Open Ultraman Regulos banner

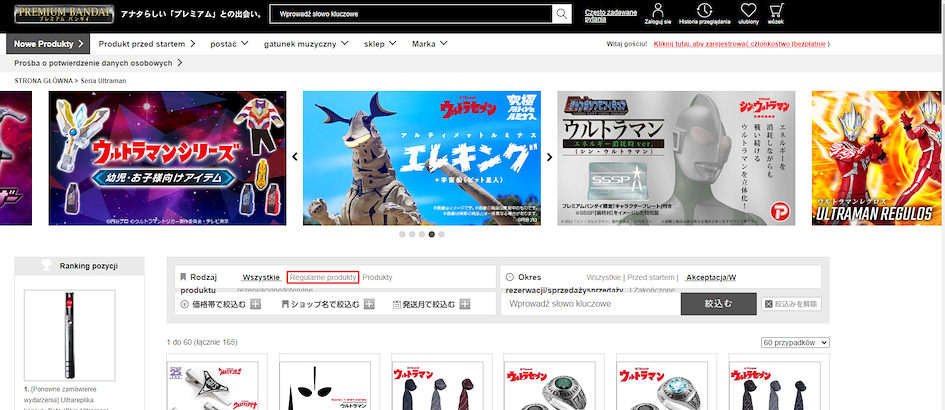[876, 158]
